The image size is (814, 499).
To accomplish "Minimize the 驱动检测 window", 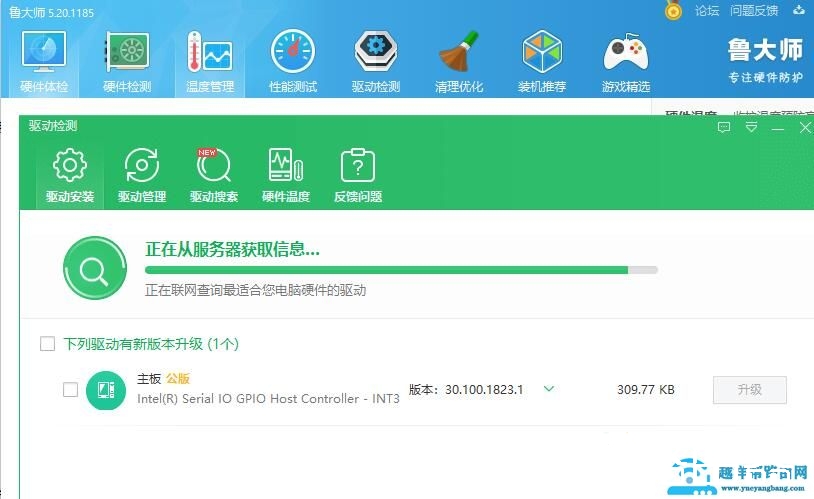I will (x=778, y=128).
